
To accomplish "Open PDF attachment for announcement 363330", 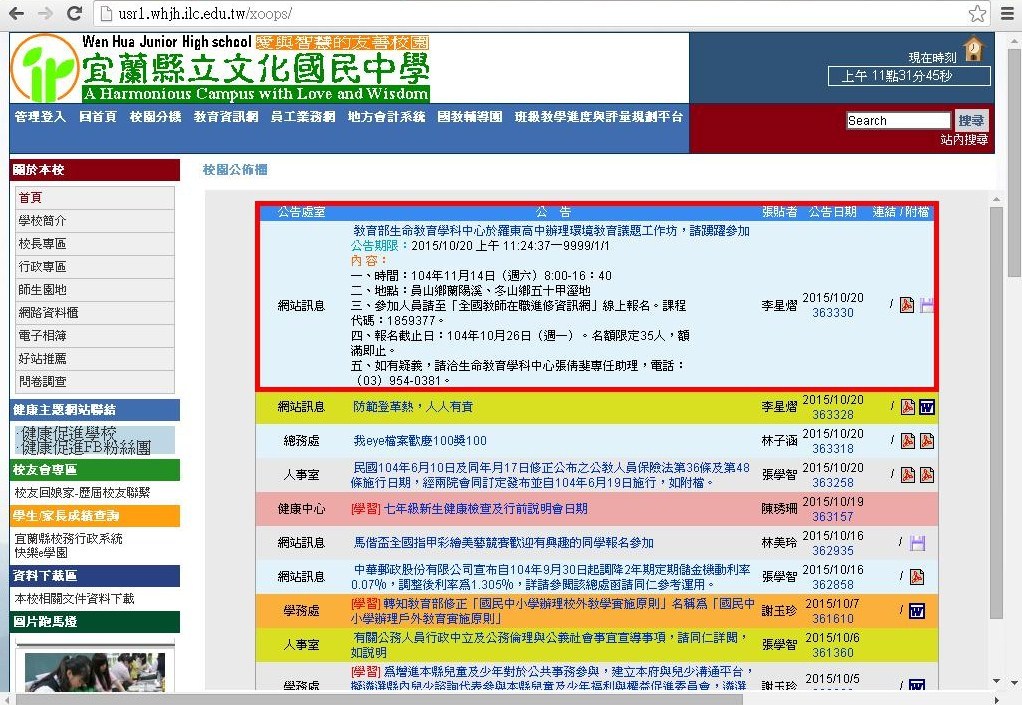I will click(907, 305).
